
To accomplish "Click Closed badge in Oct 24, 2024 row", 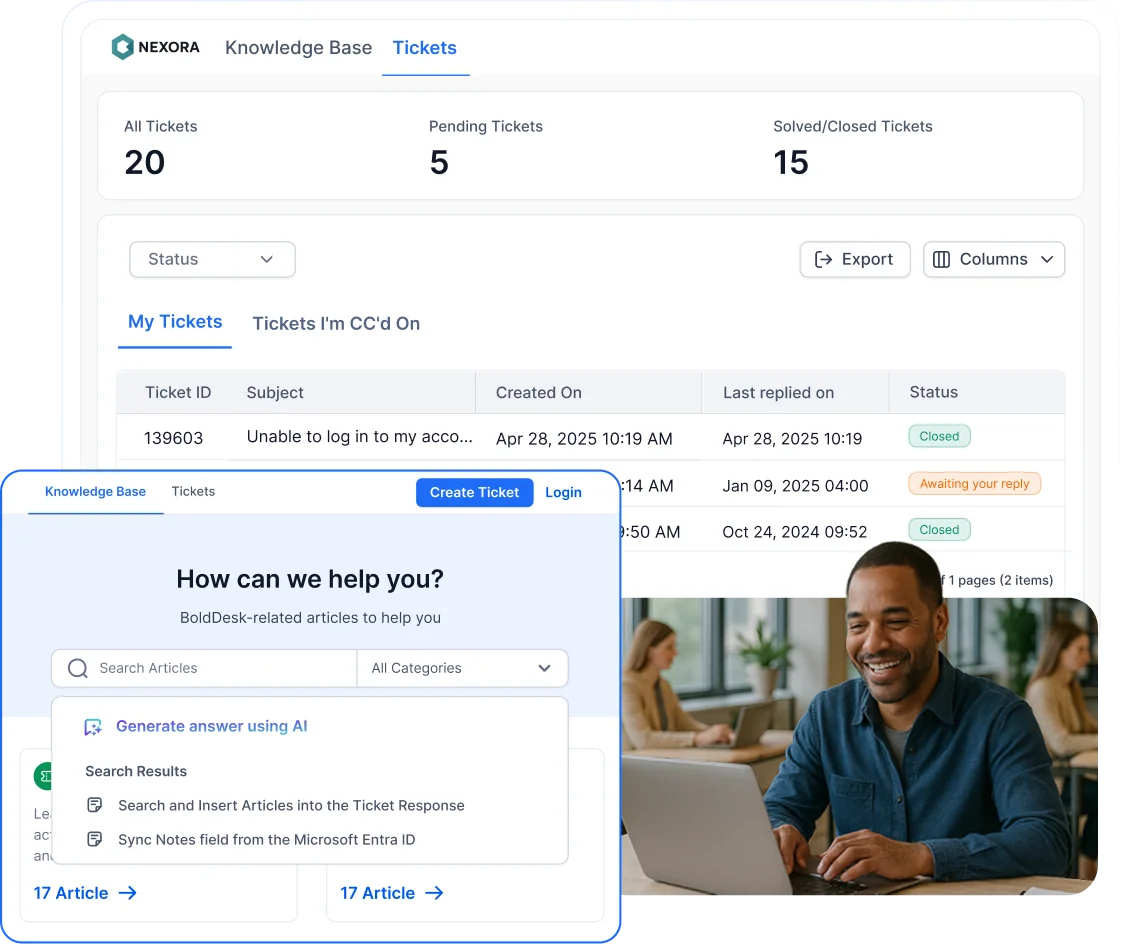I will [940, 530].
